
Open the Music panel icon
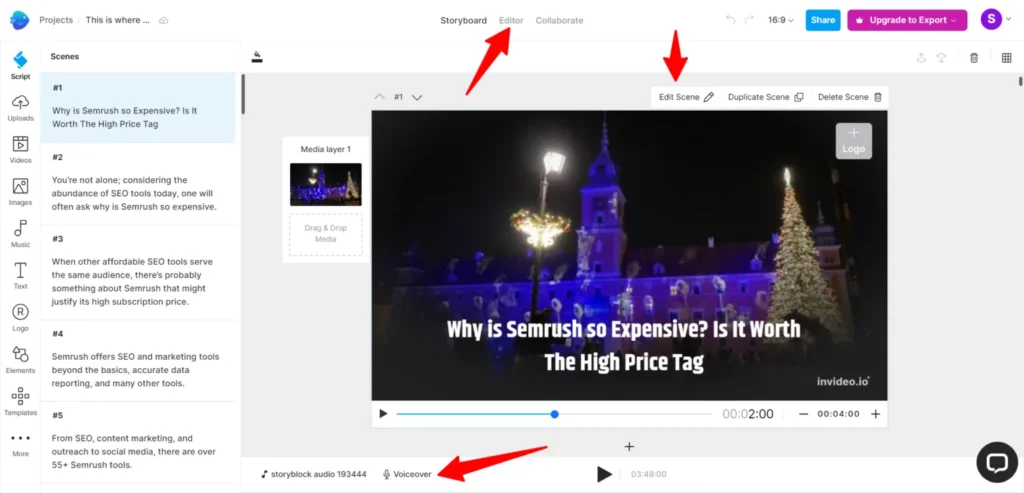(20, 234)
